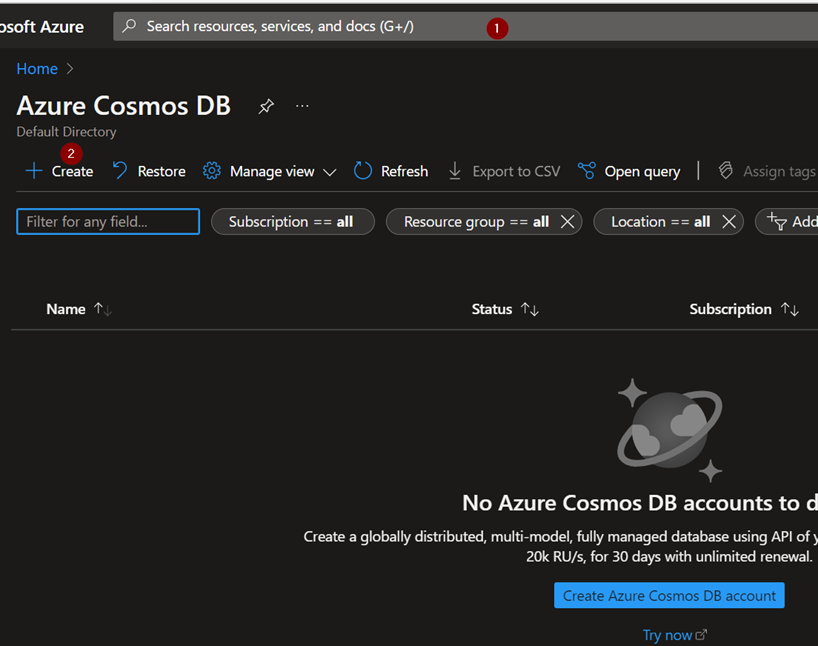The height and width of the screenshot is (646, 818).
Task: Open the Subscription filter dropdown
Action: (x=292, y=221)
